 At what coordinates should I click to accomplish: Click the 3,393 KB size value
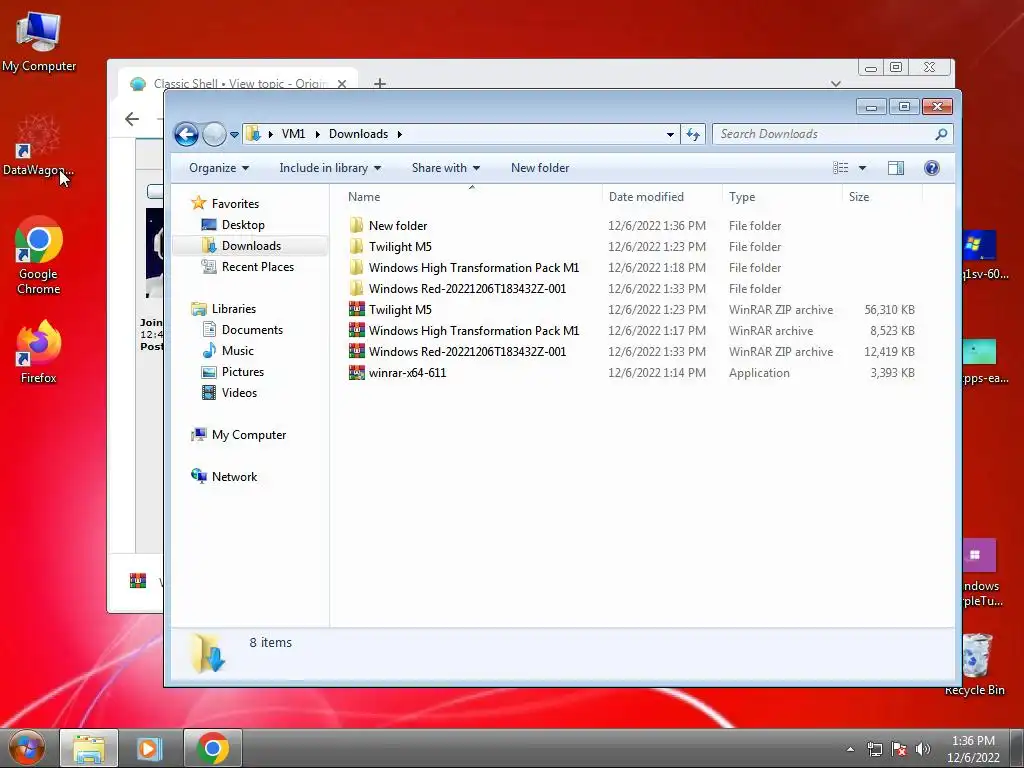[892, 372]
